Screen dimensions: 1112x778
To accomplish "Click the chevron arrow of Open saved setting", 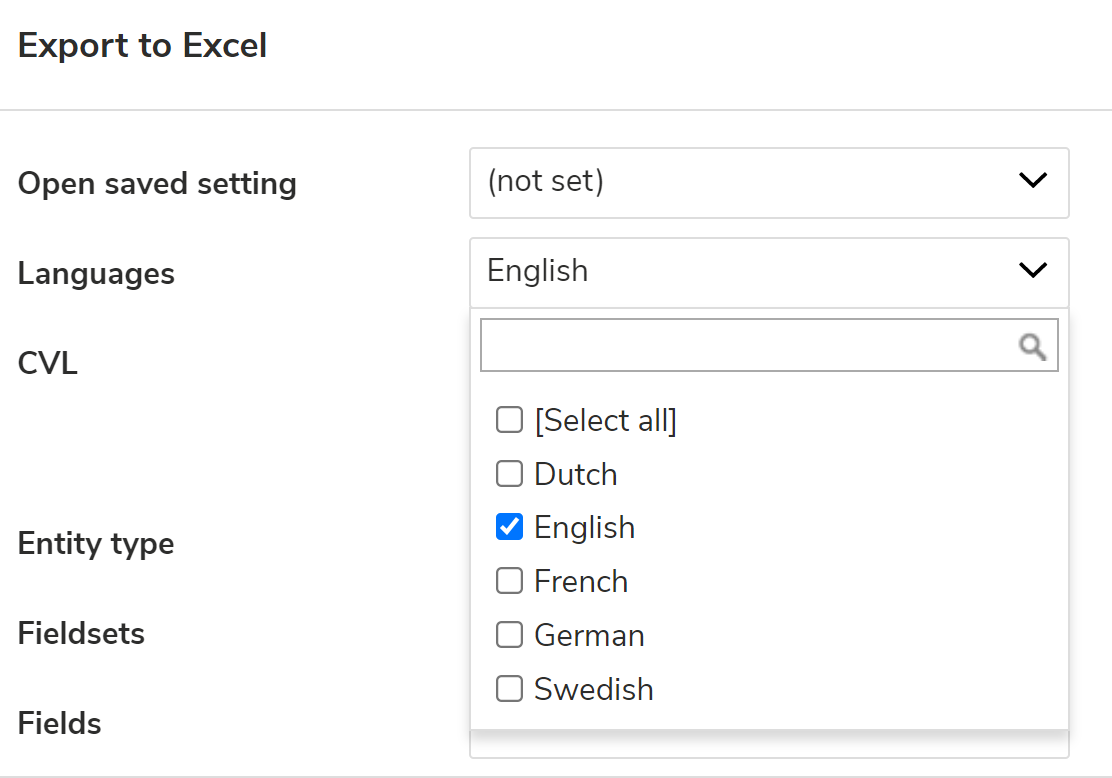I will (1033, 180).
